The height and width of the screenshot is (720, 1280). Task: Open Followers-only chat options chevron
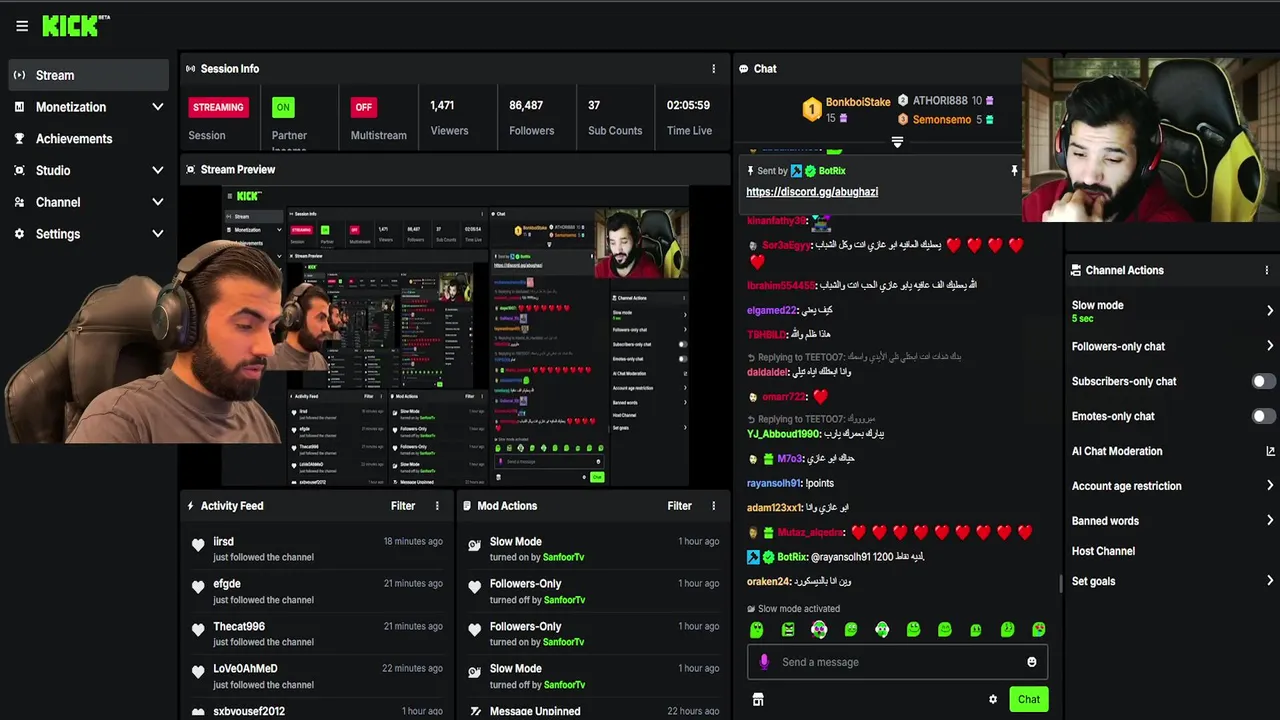(x=1270, y=346)
